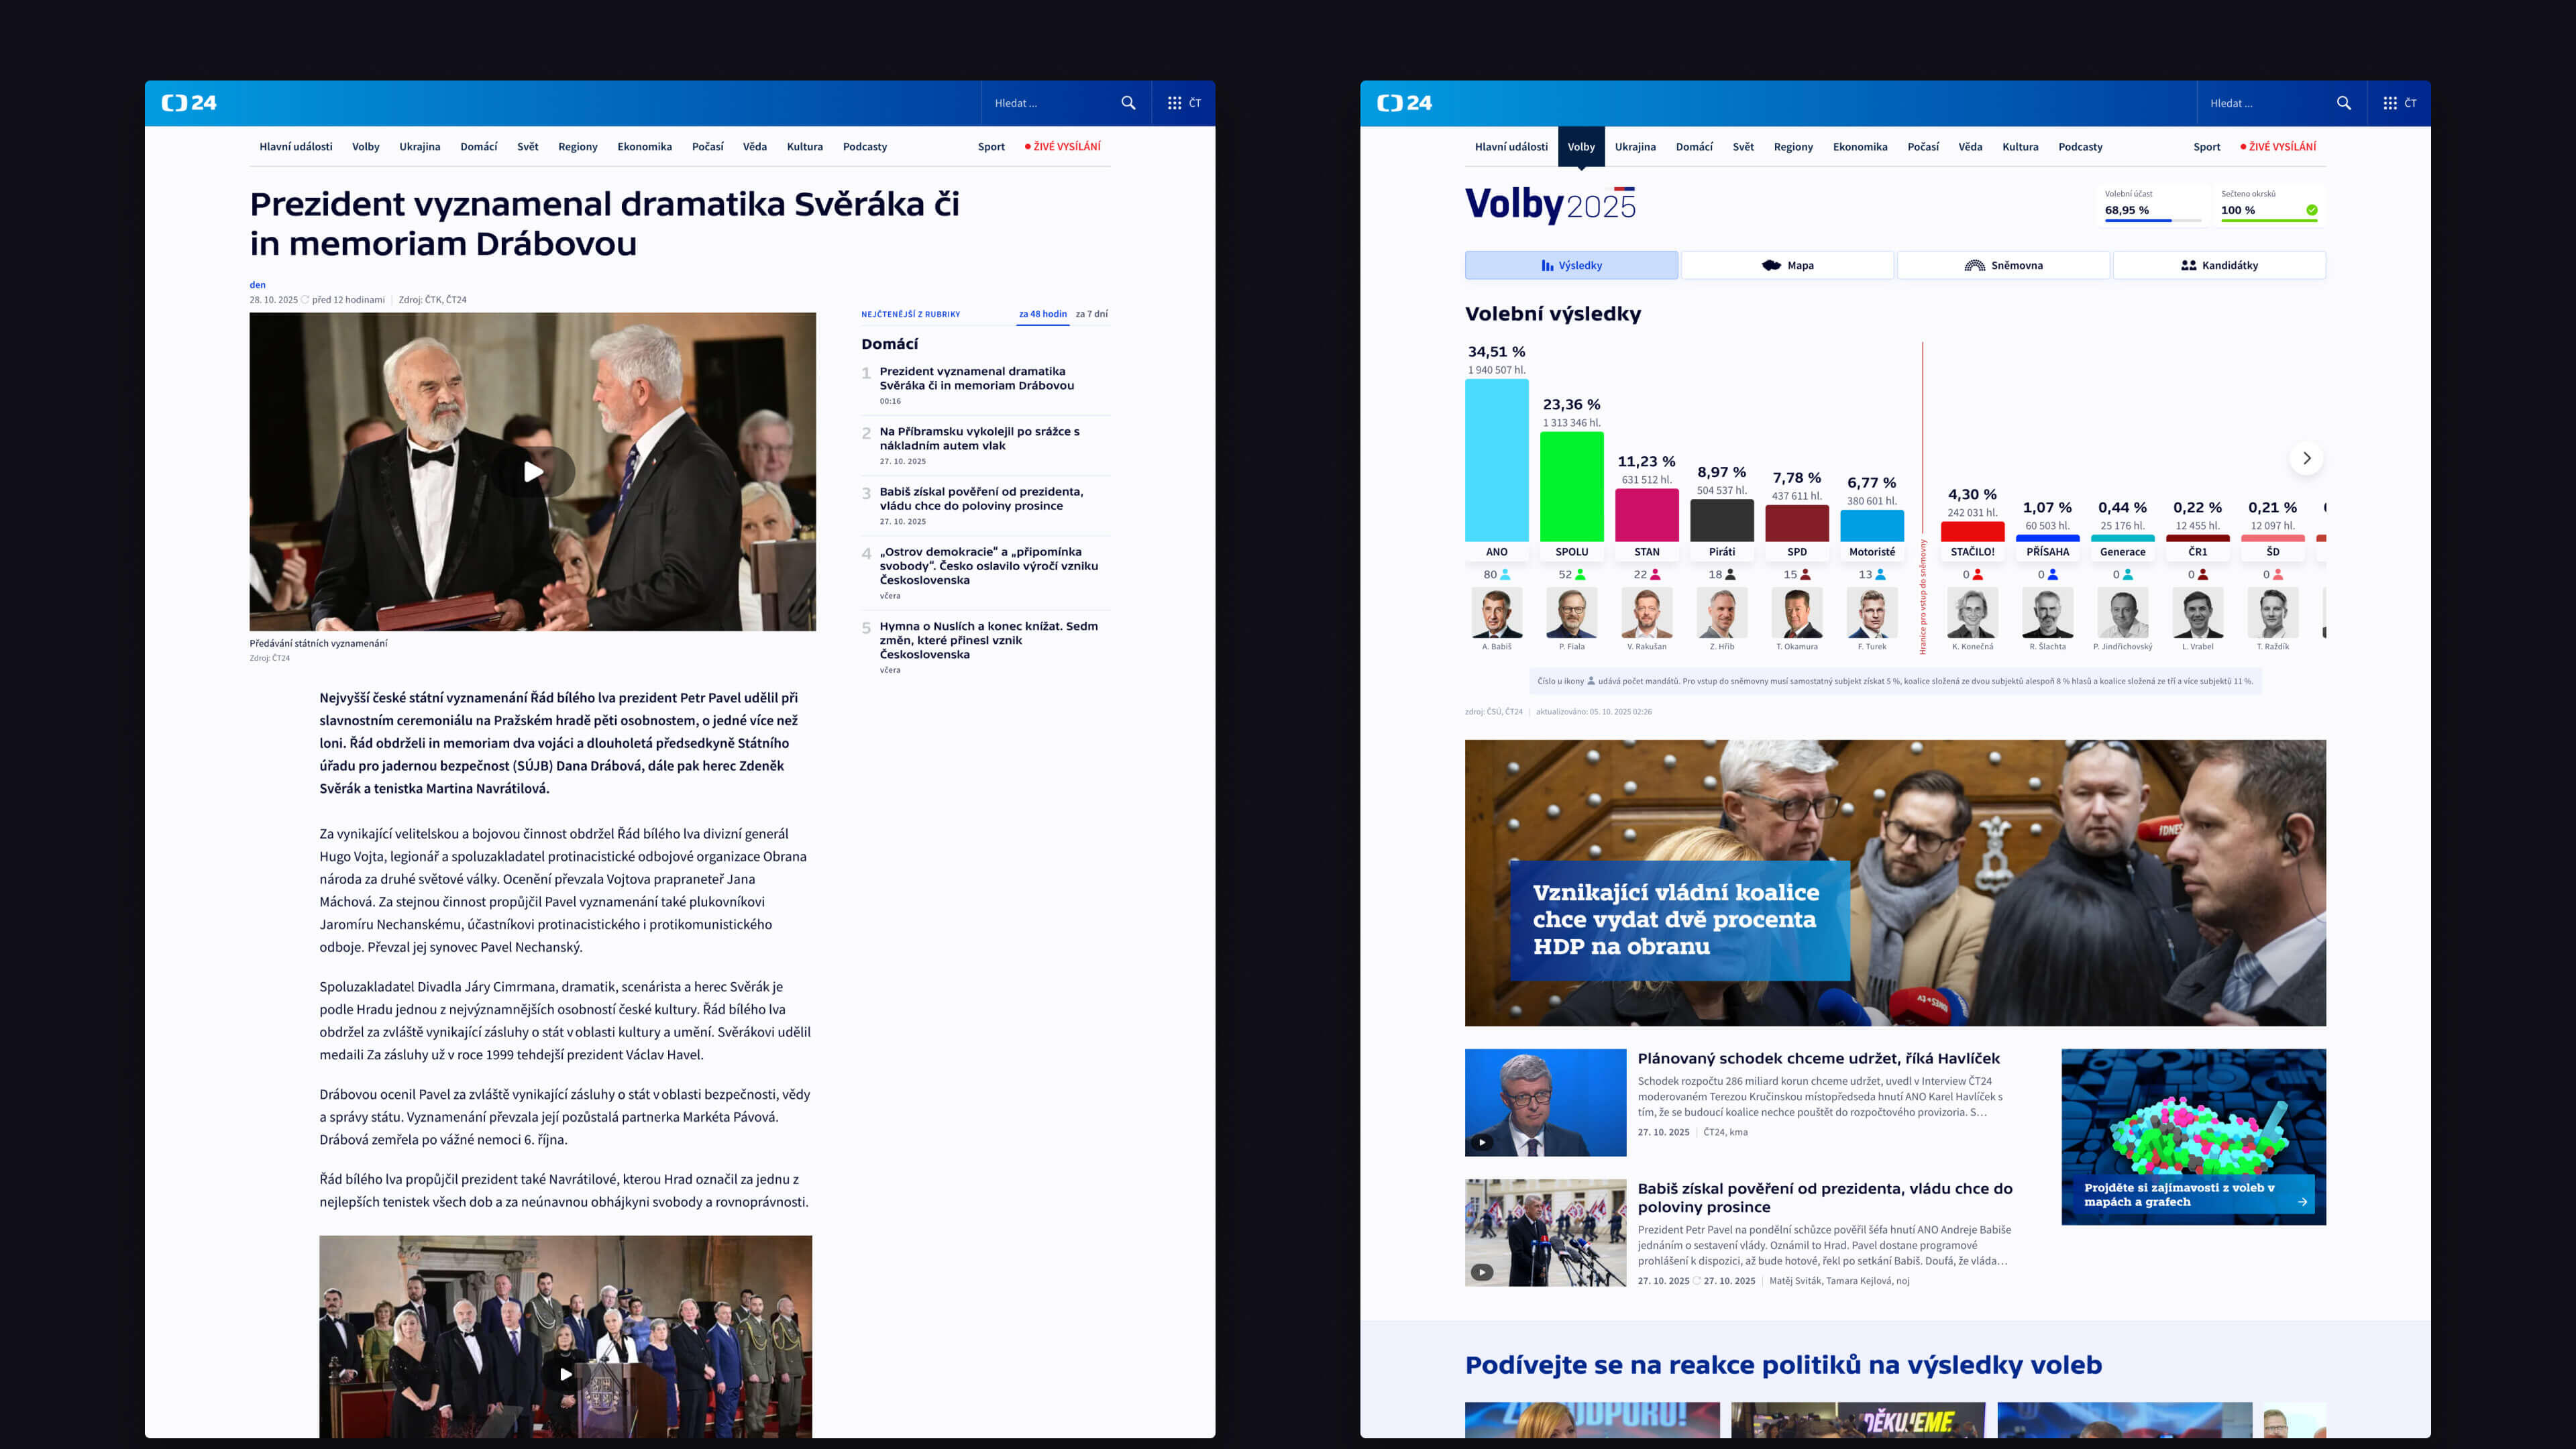Play the Sverák article main video
Screen dimensions: 2576x1449
[533, 472]
